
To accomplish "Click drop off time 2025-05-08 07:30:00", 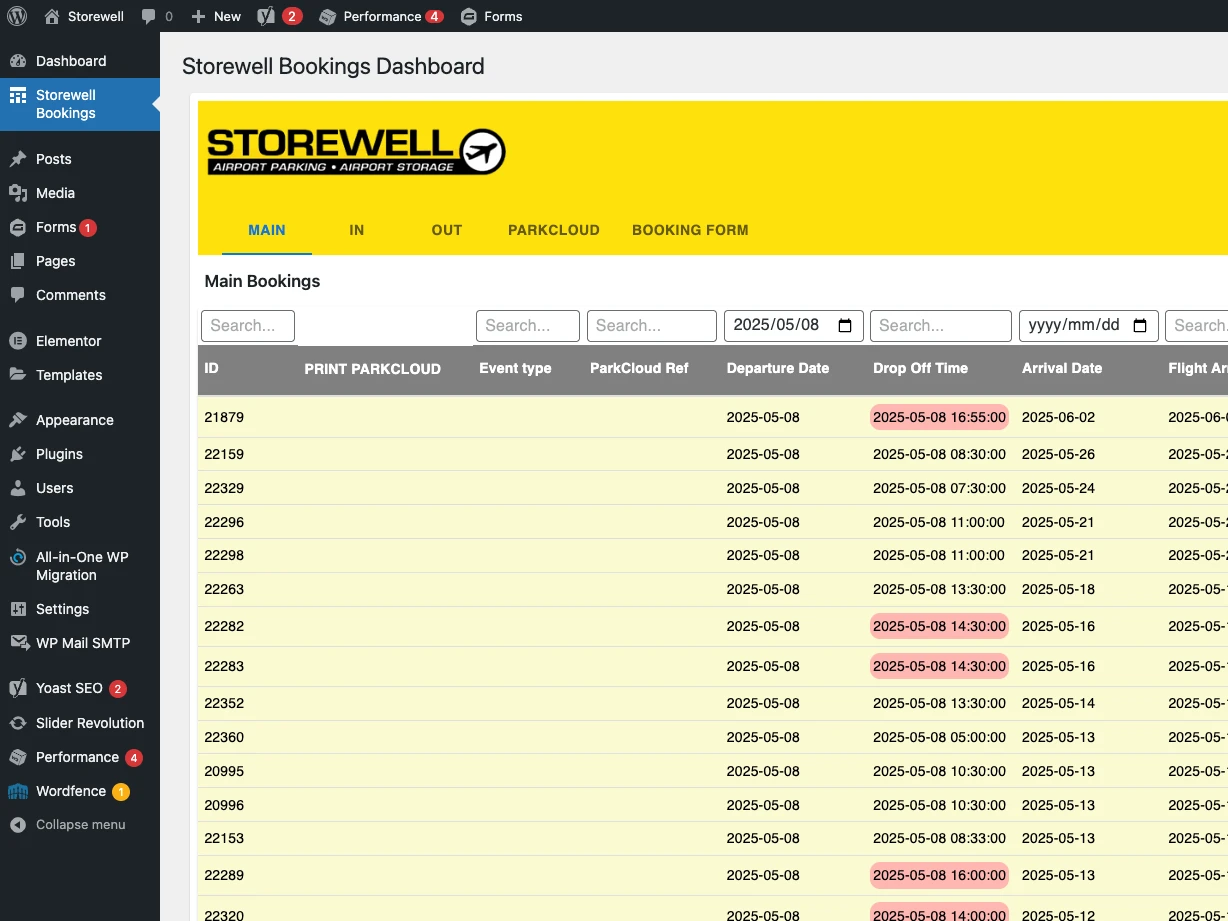I will tap(939, 488).
